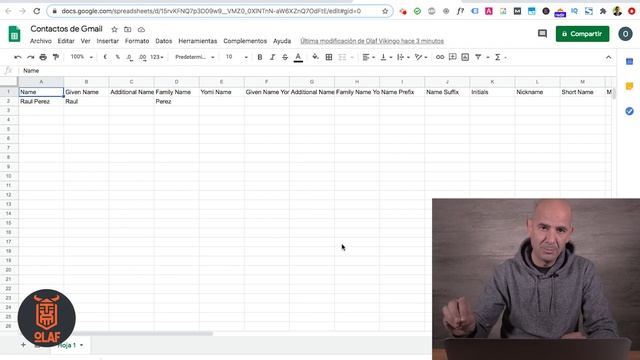Open the text color picker
Image resolution: width=640 pixels, height=360 pixels.
298,57
